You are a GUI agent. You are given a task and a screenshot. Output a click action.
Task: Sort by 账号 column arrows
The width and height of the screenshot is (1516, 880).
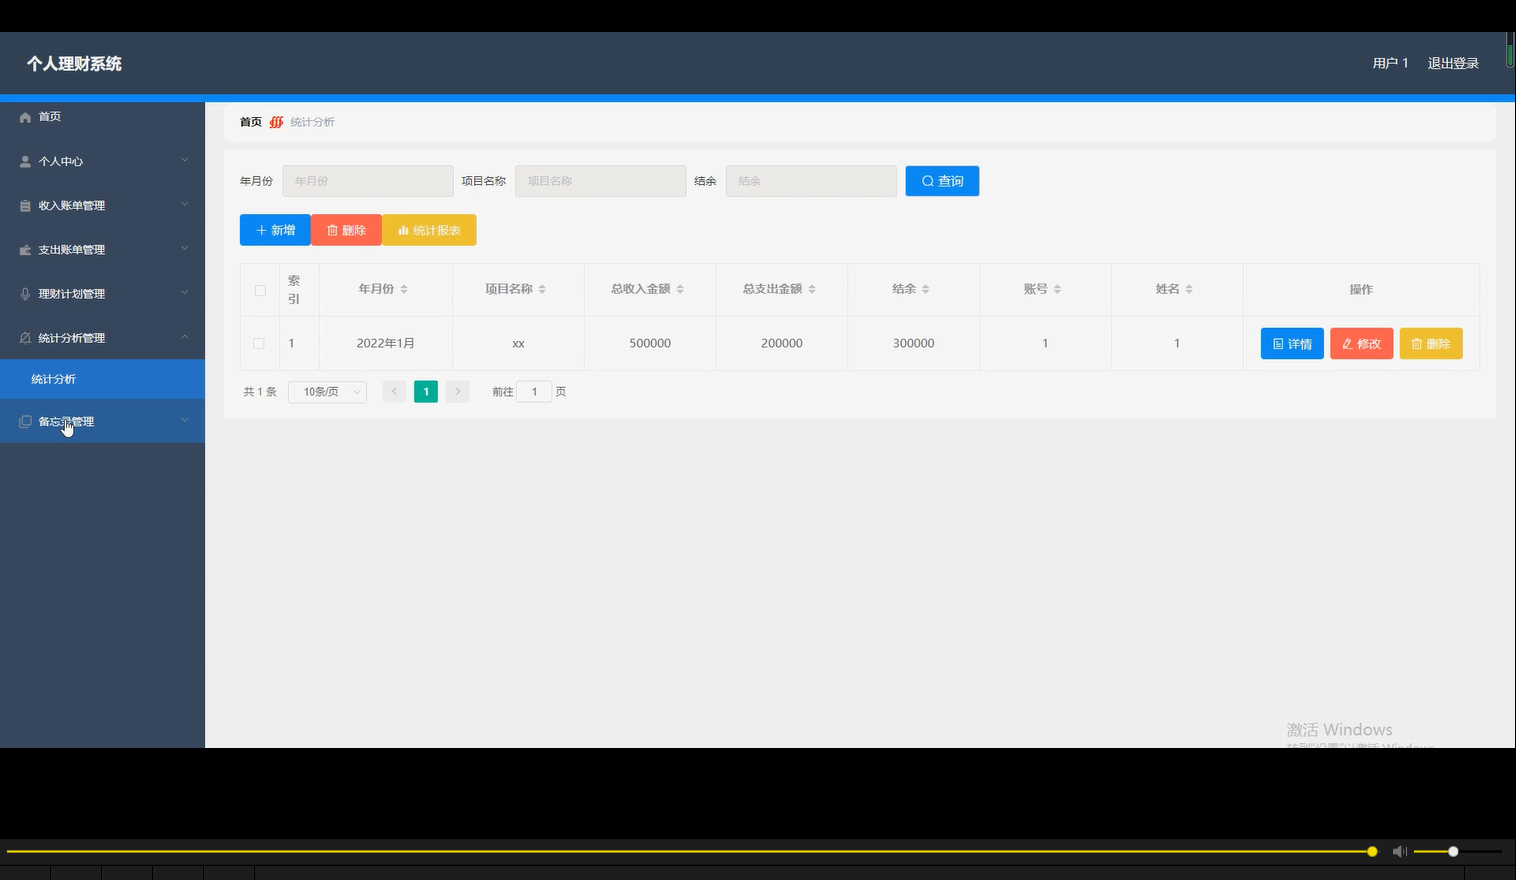click(x=1057, y=289)
